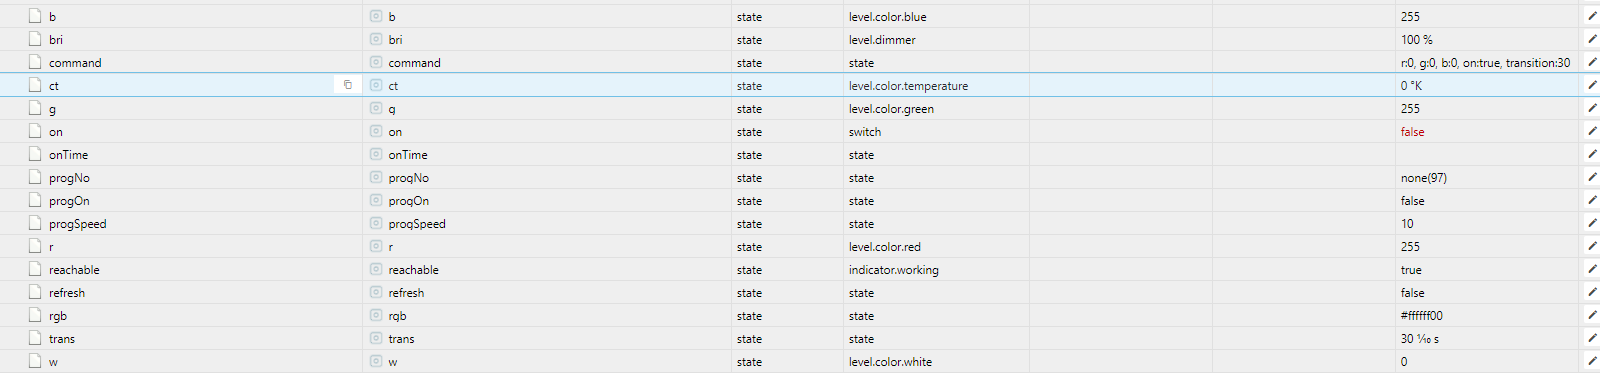This screenshot has height=373, width=1600.
Task: Click the pencil icon in the ct row
Action: [1592, 85]
